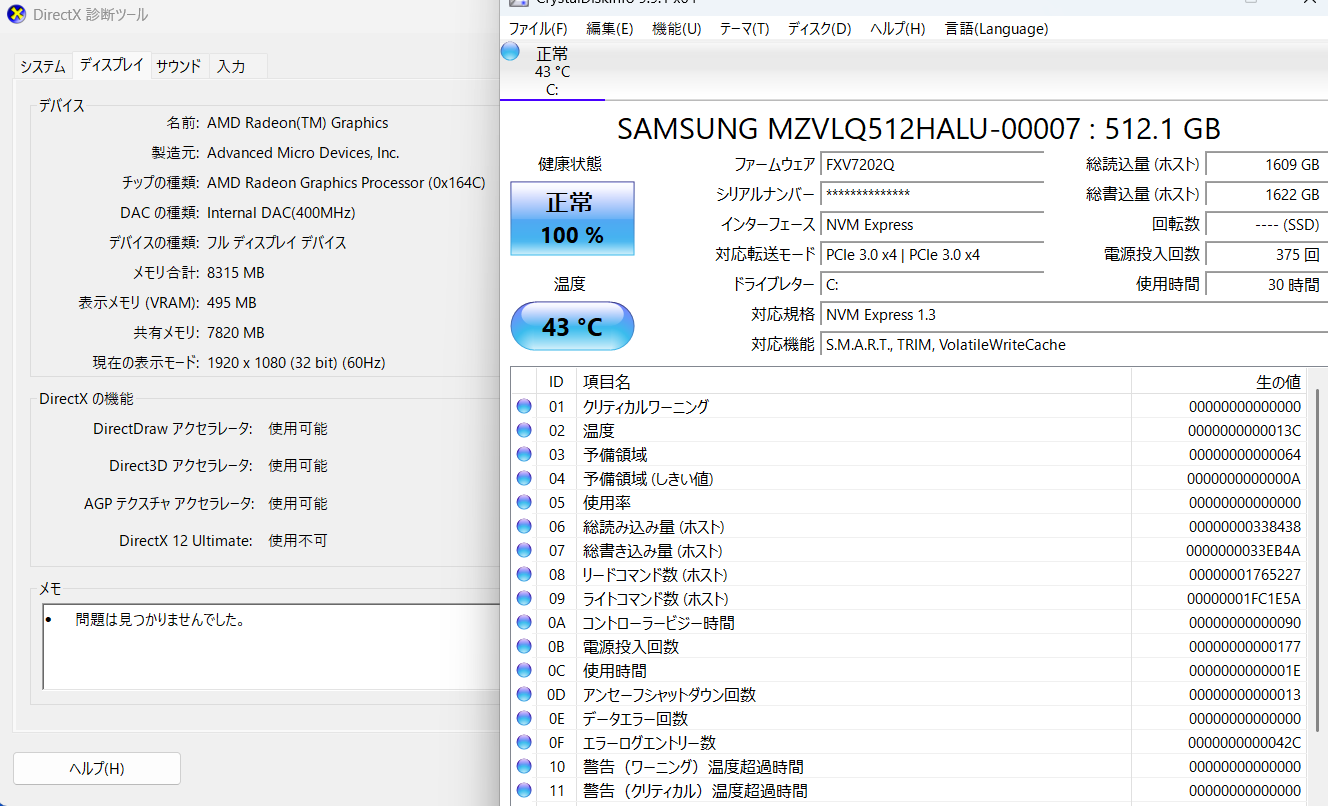Click the status orb for row 02 温度

click(524, 431)
